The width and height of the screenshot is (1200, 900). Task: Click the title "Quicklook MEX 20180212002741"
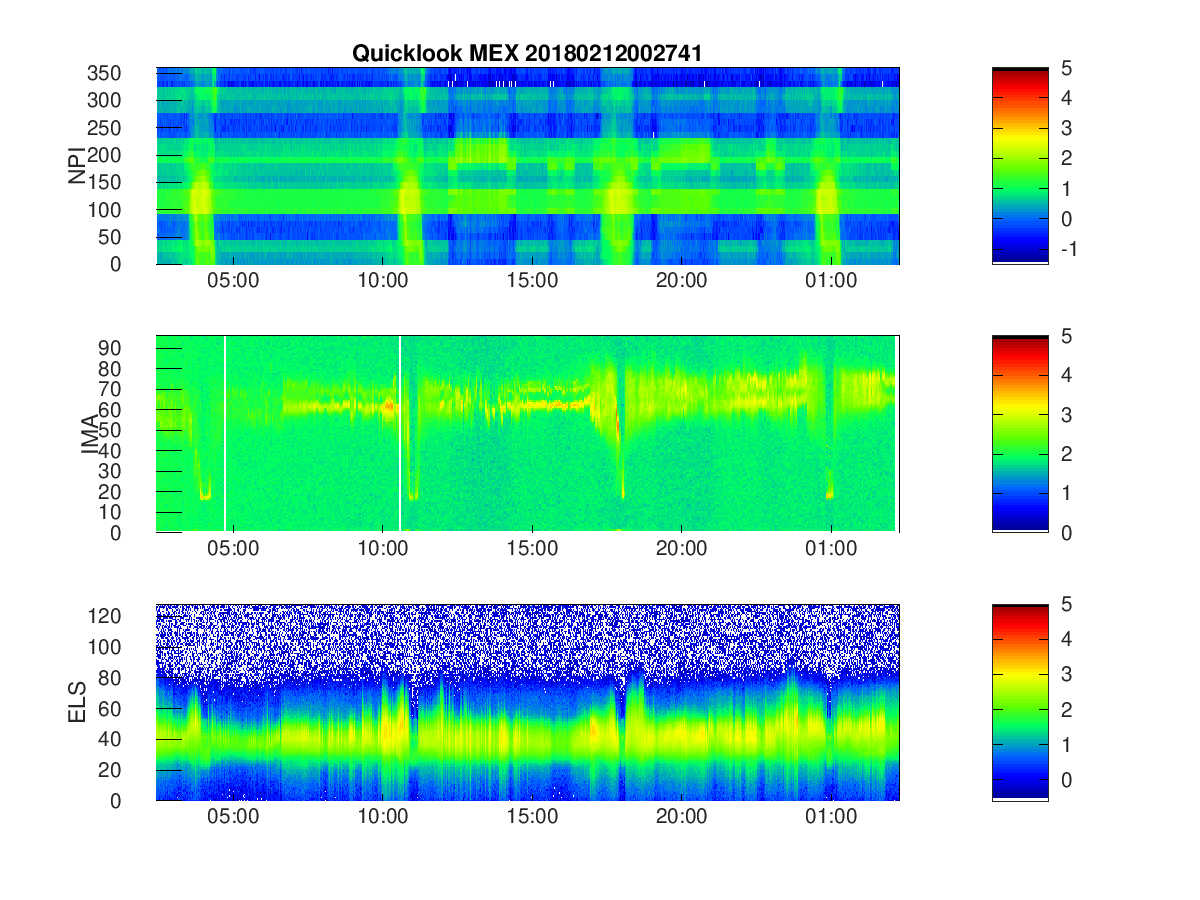527,54
